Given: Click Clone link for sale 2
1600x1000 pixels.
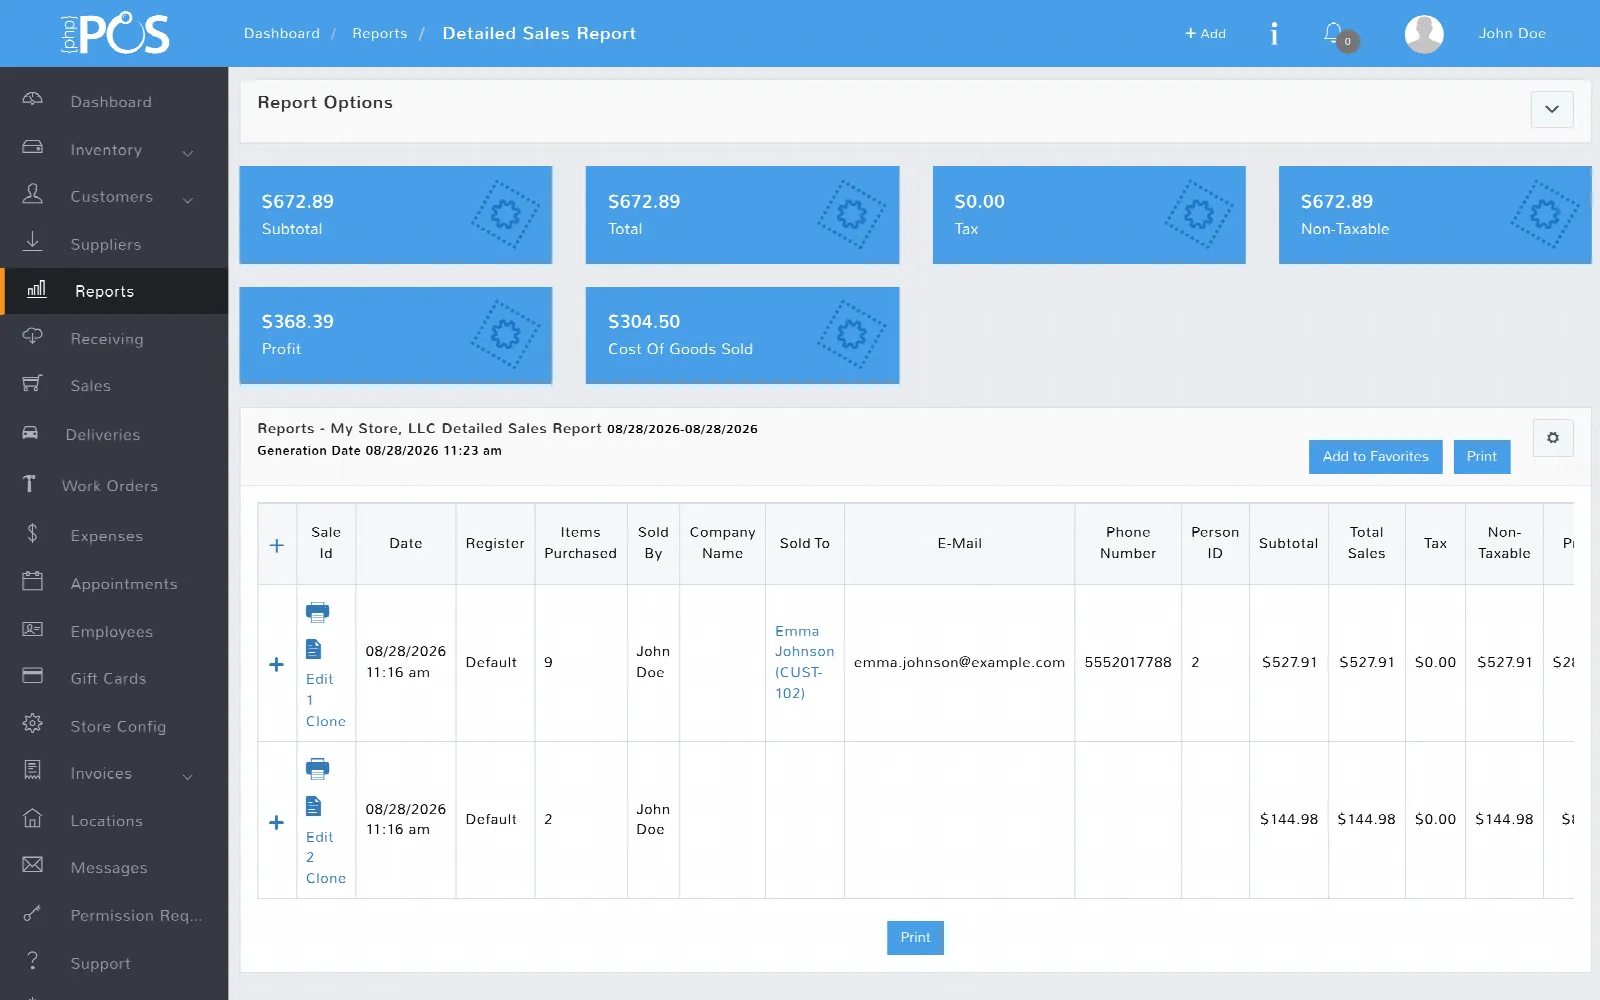Looking at the screenshot, I should (326, 879).
